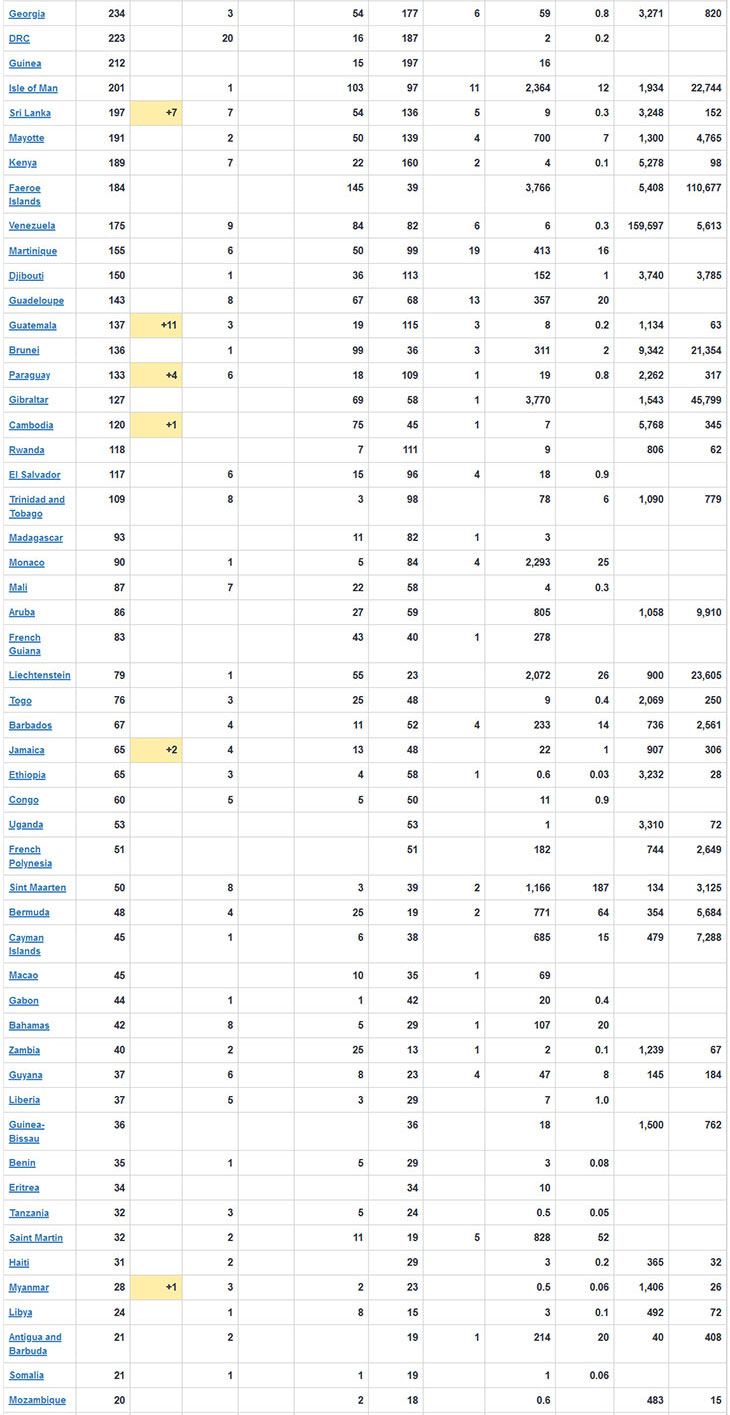Open the Sri Lanka country page

pyautogui.click(x=30, y=113)
